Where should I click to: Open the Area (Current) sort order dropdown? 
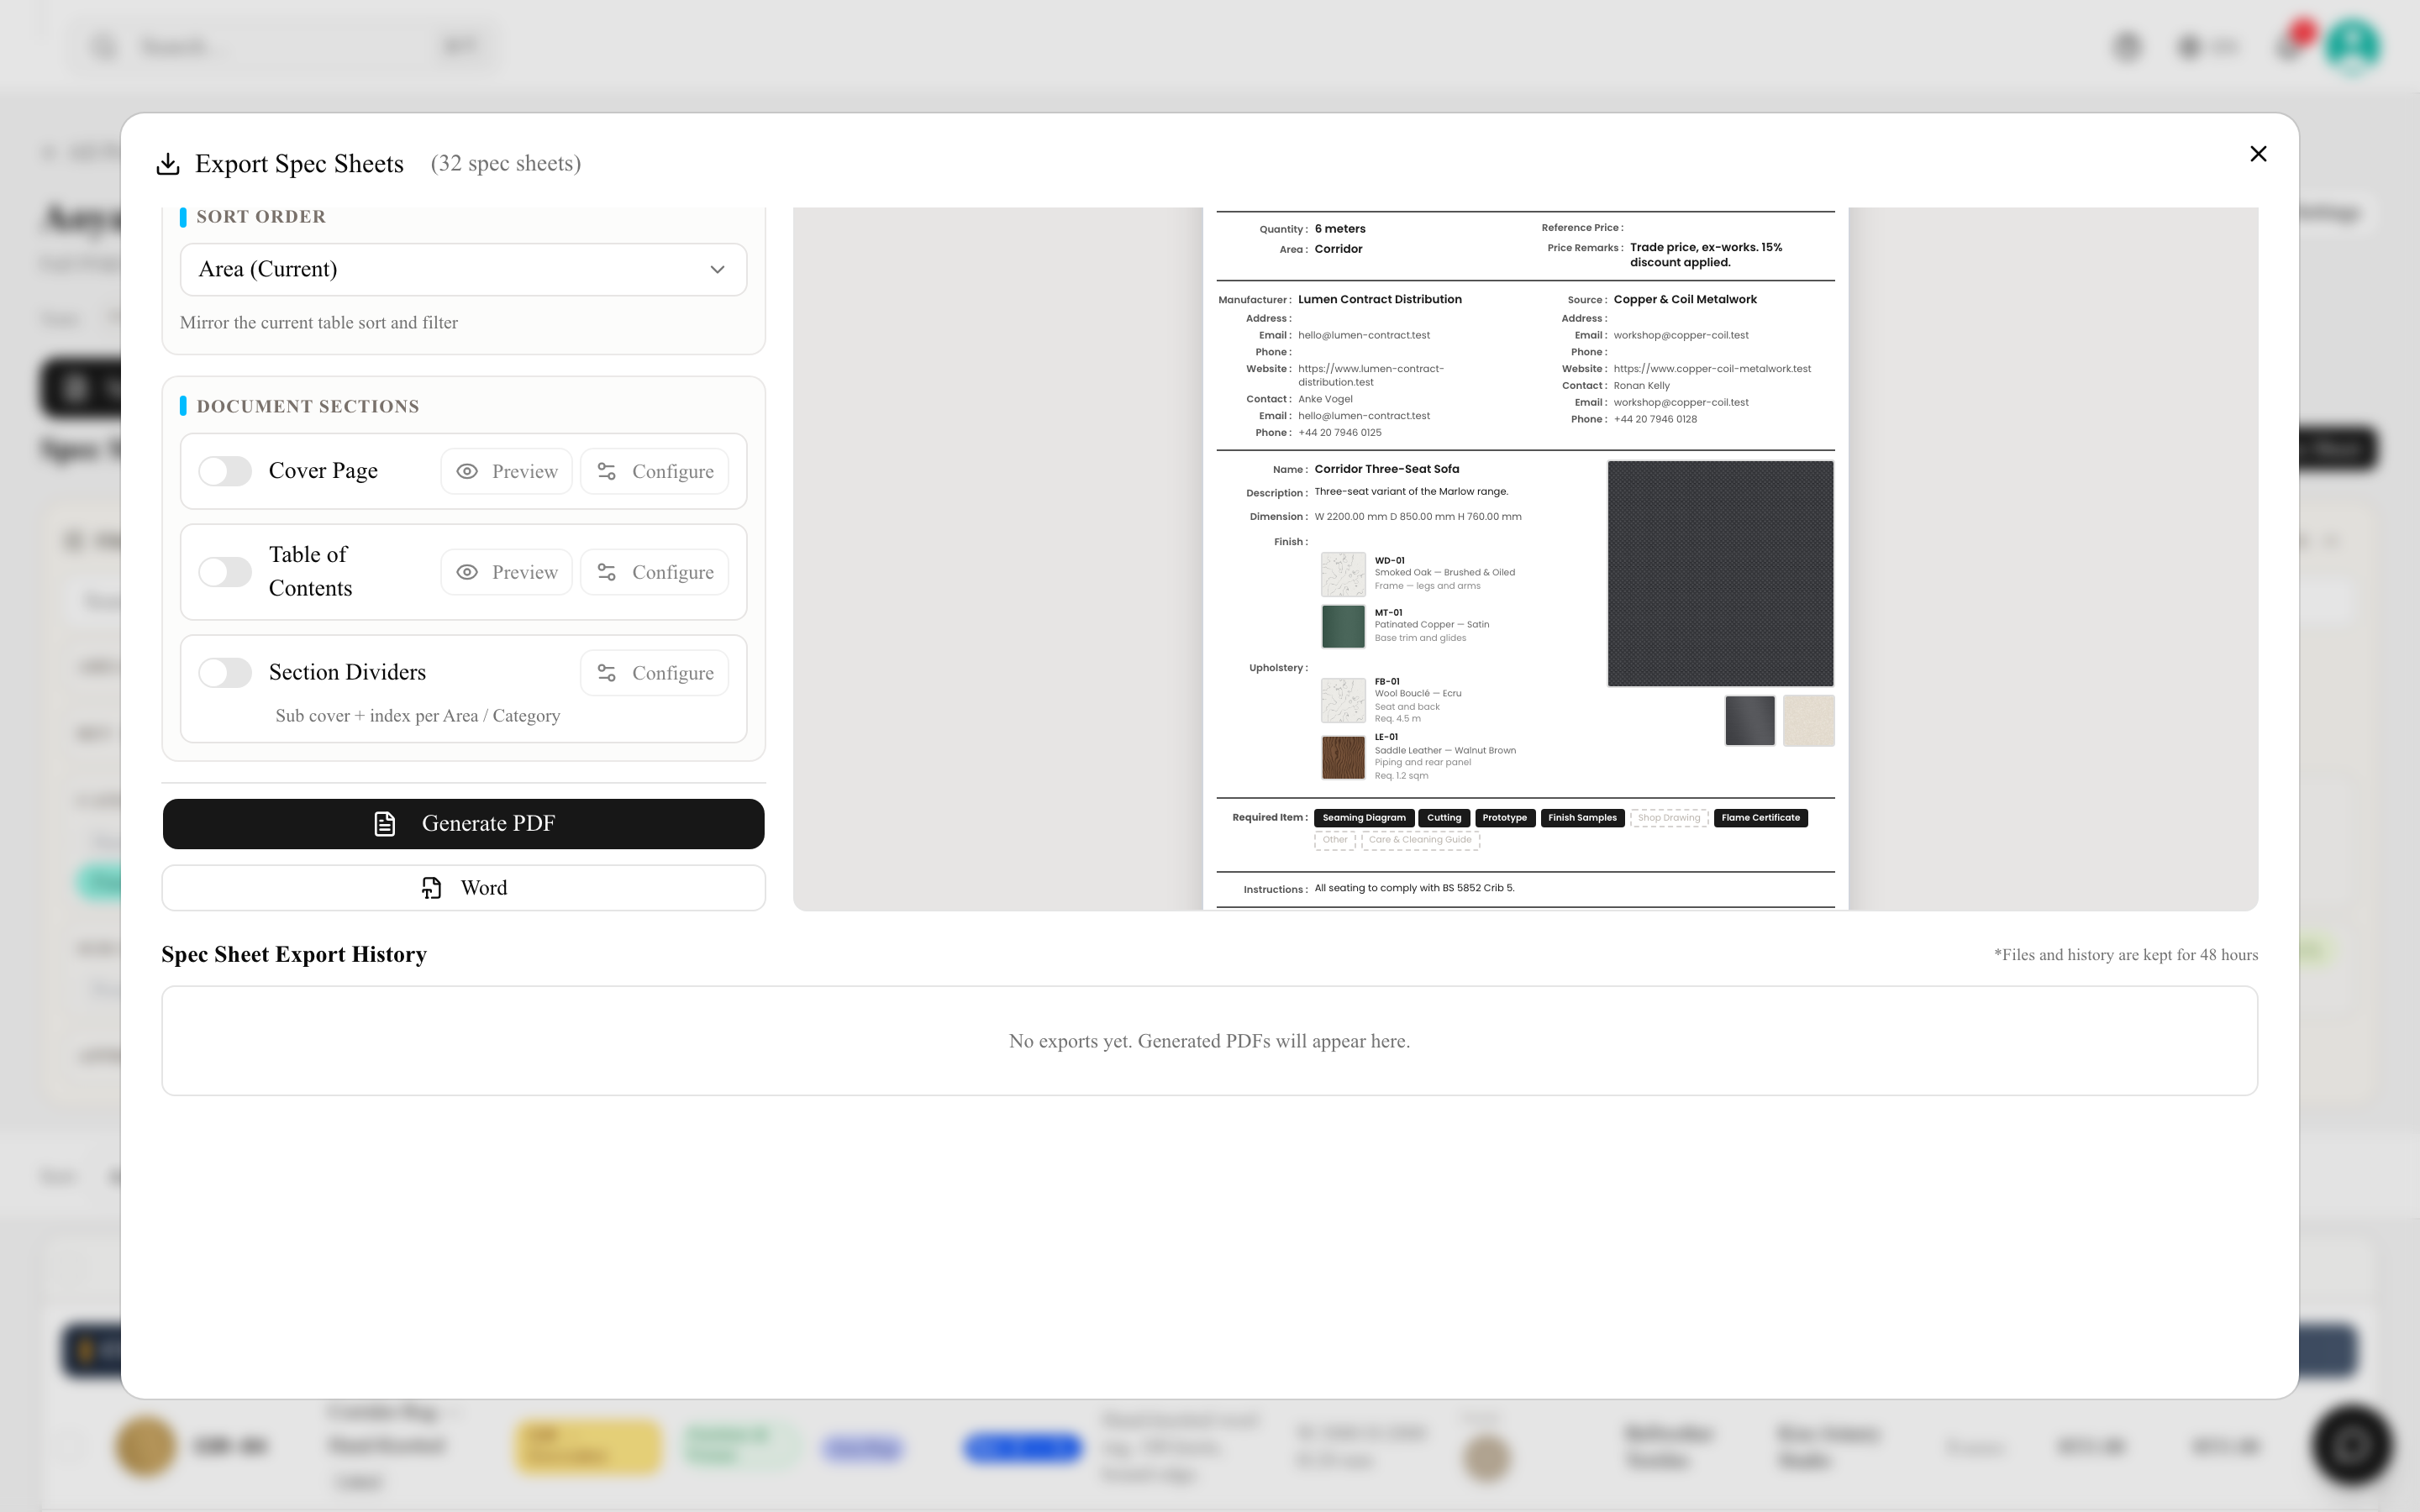(463, 270)
